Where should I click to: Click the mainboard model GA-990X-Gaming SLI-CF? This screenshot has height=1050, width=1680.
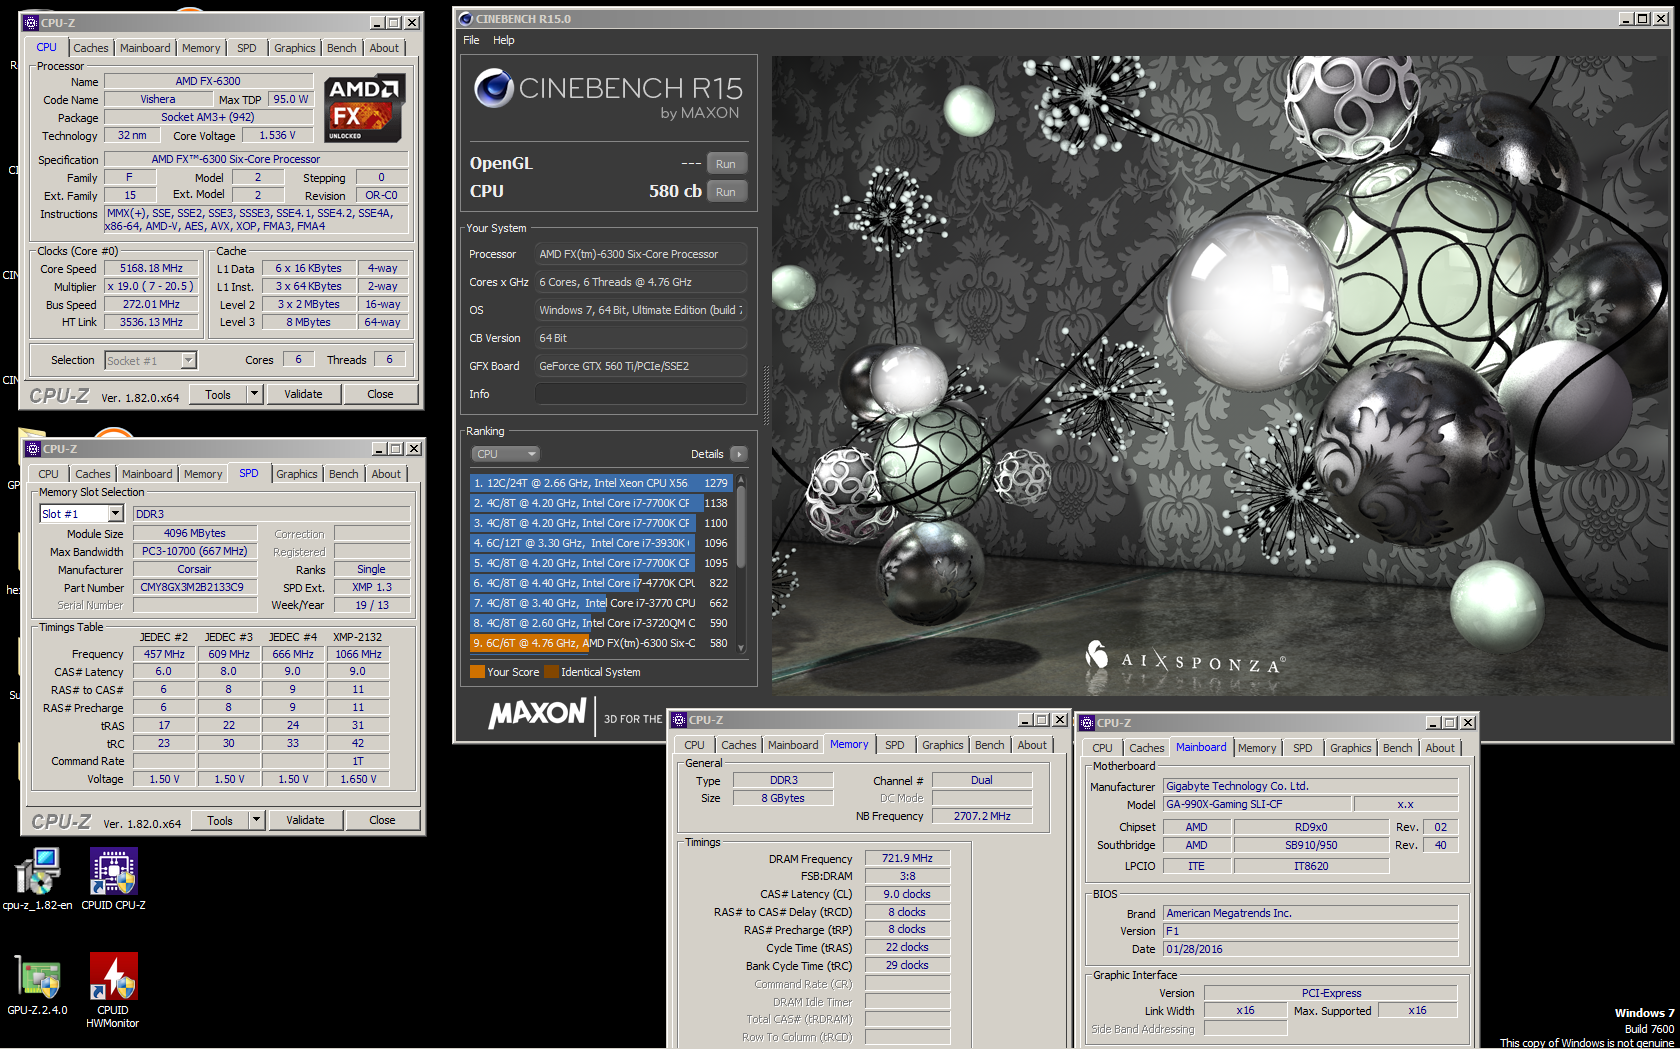(x=1256, y=804)
